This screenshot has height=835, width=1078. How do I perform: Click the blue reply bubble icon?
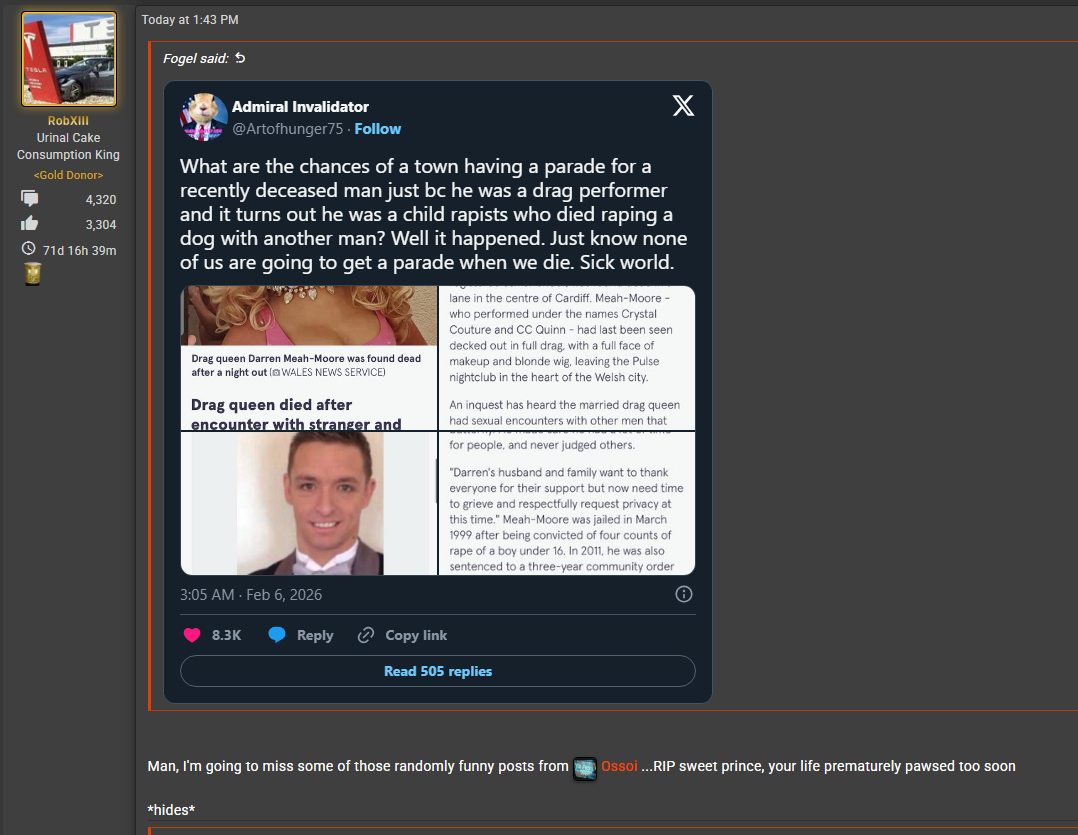tap(277, 635)
